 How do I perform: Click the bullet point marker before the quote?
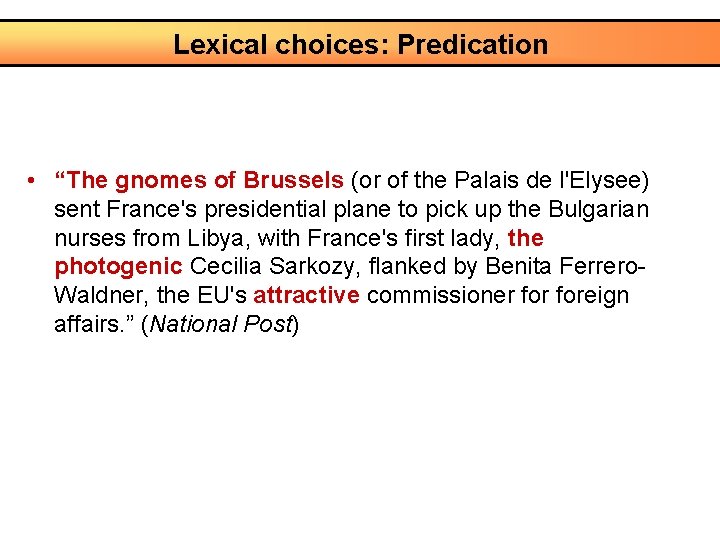33,182
